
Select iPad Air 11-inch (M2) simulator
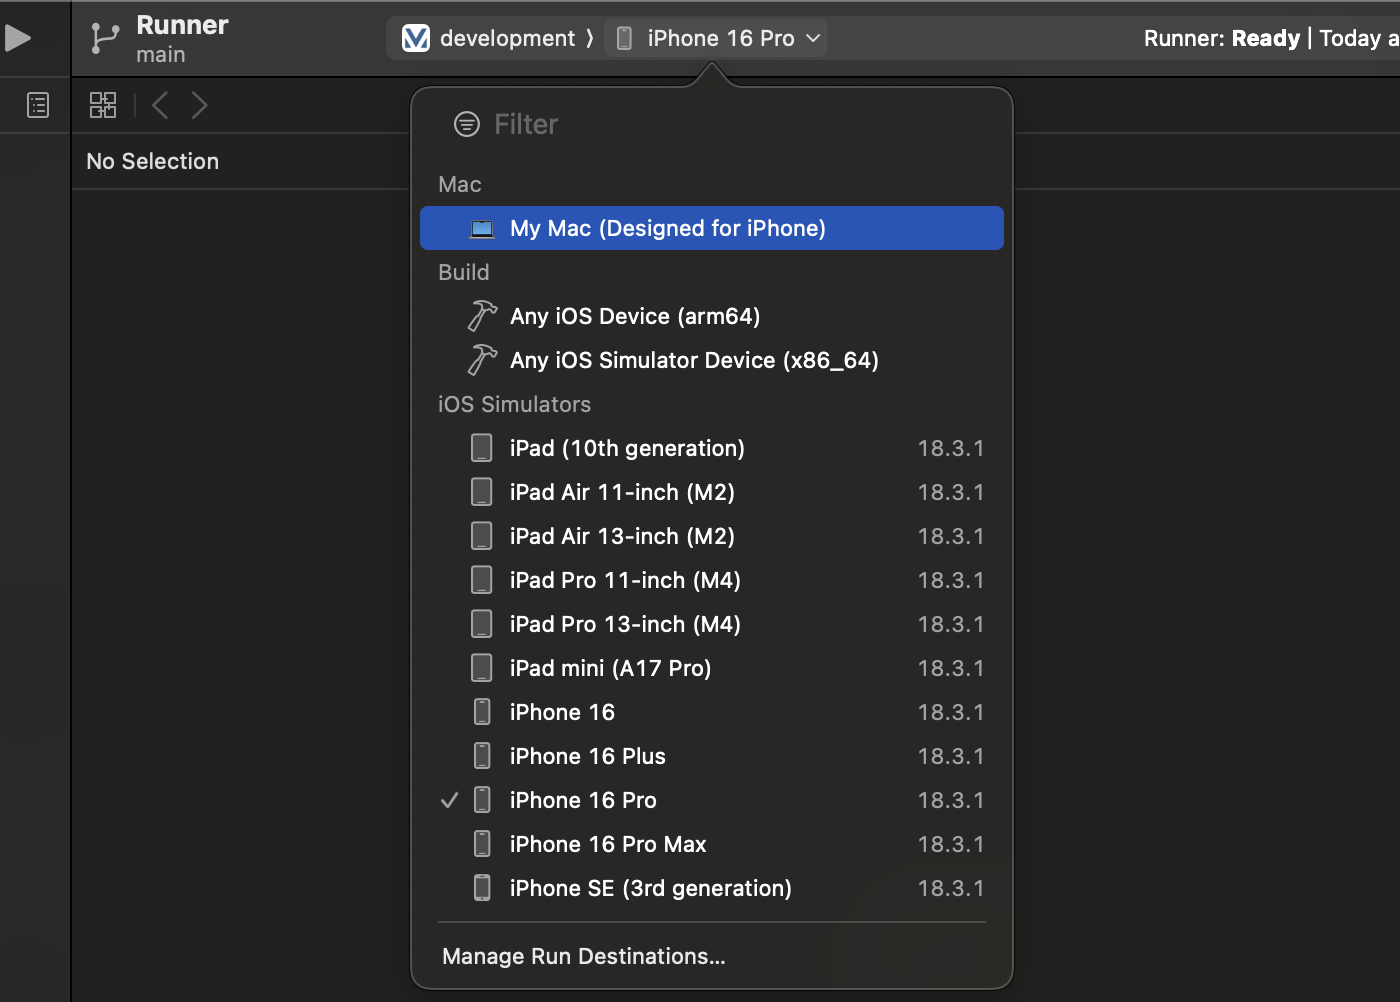pyautogui.click(x=712, y=492)
